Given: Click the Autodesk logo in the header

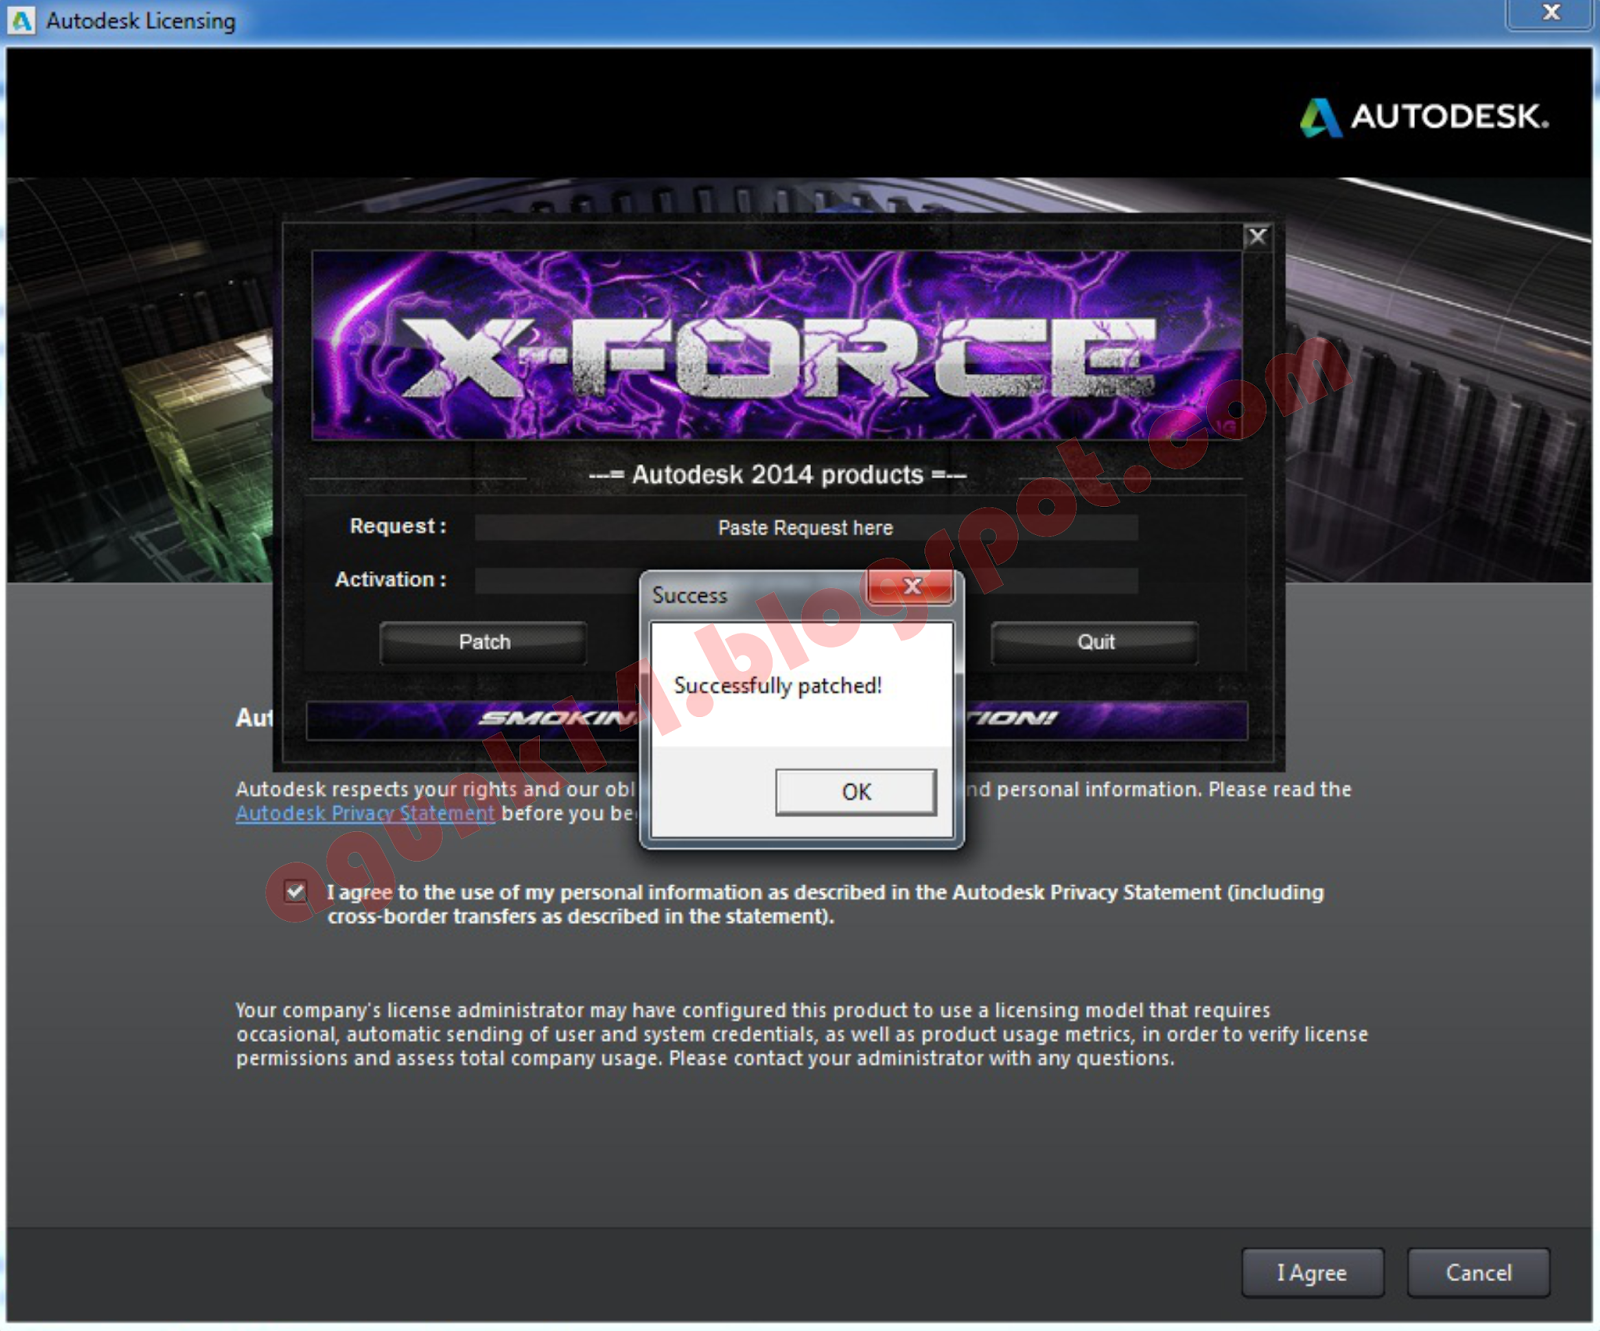Looking at the screenshot, I should click(1424, 117).
